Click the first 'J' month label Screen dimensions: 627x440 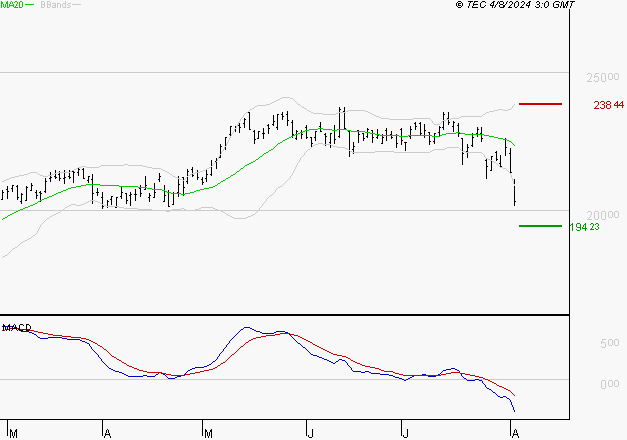pyautogui.click(x=311, y=434)
